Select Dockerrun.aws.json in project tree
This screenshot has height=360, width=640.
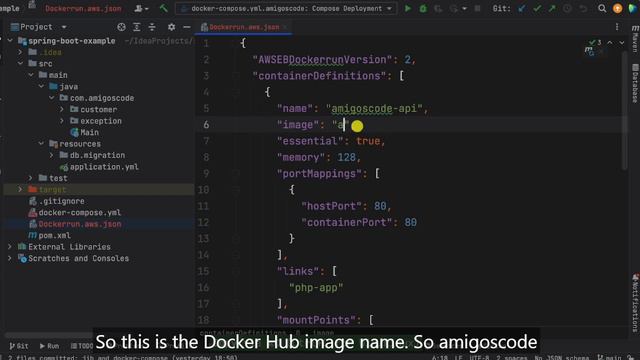(x=75, y=224)
